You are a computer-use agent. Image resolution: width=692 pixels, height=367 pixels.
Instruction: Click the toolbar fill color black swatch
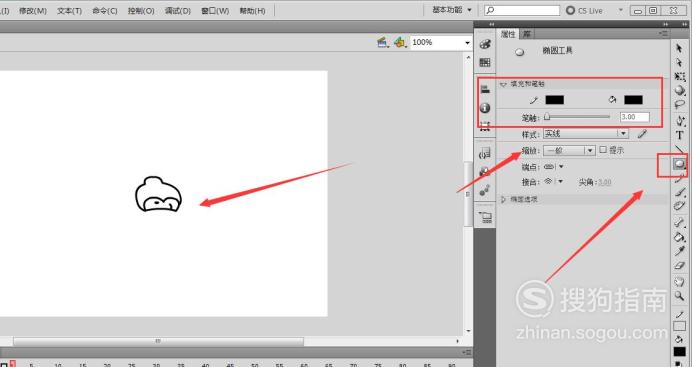tap(680, 352)
